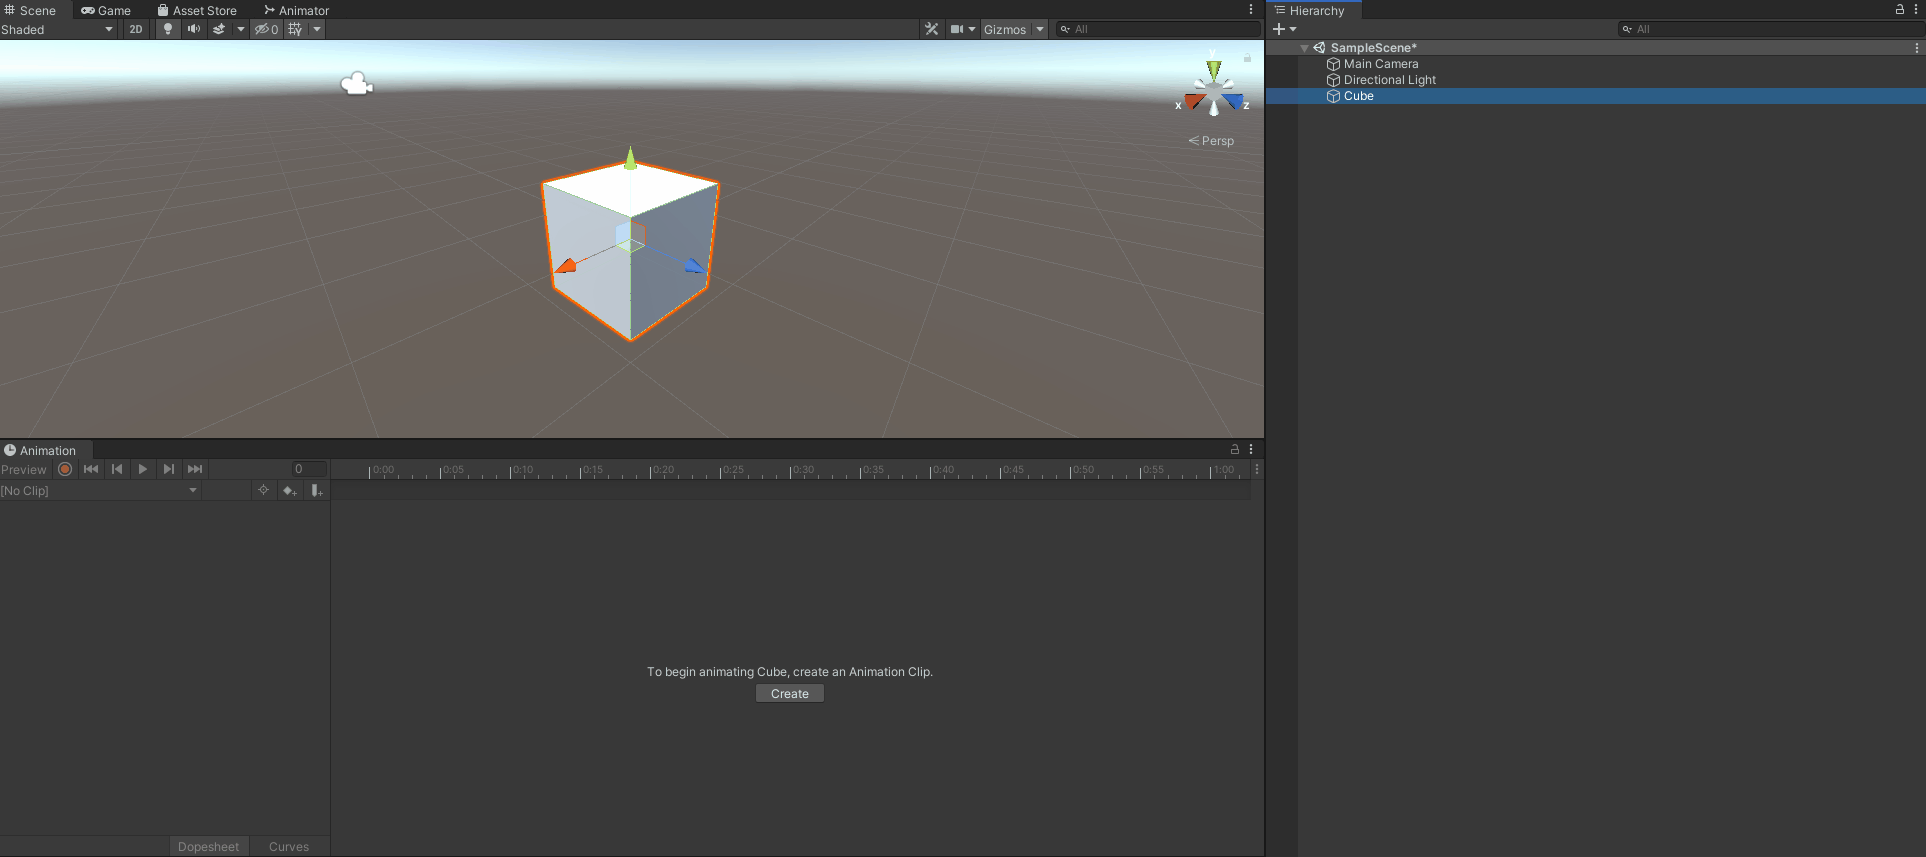
Task: Click the 0:30 mark on the timeline
Action: pyautogui.click(x=802, y=470)
